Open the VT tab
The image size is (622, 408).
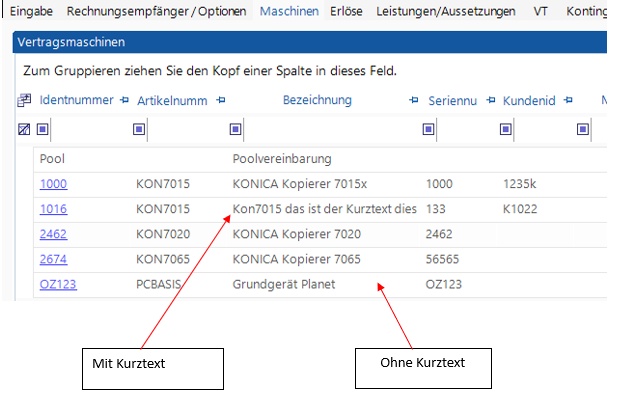coord(540,11)
